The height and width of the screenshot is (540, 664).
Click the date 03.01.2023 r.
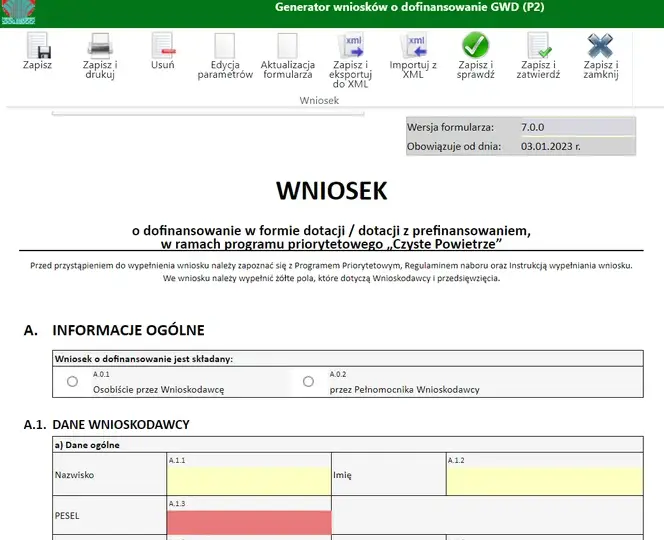[551, 147]
